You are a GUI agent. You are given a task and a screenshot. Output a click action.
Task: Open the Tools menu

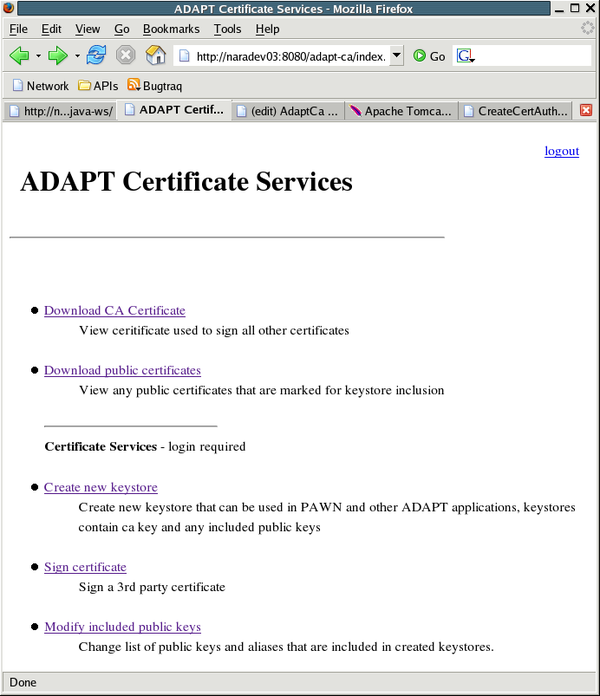pyautogui.click(x=227, y=29)
